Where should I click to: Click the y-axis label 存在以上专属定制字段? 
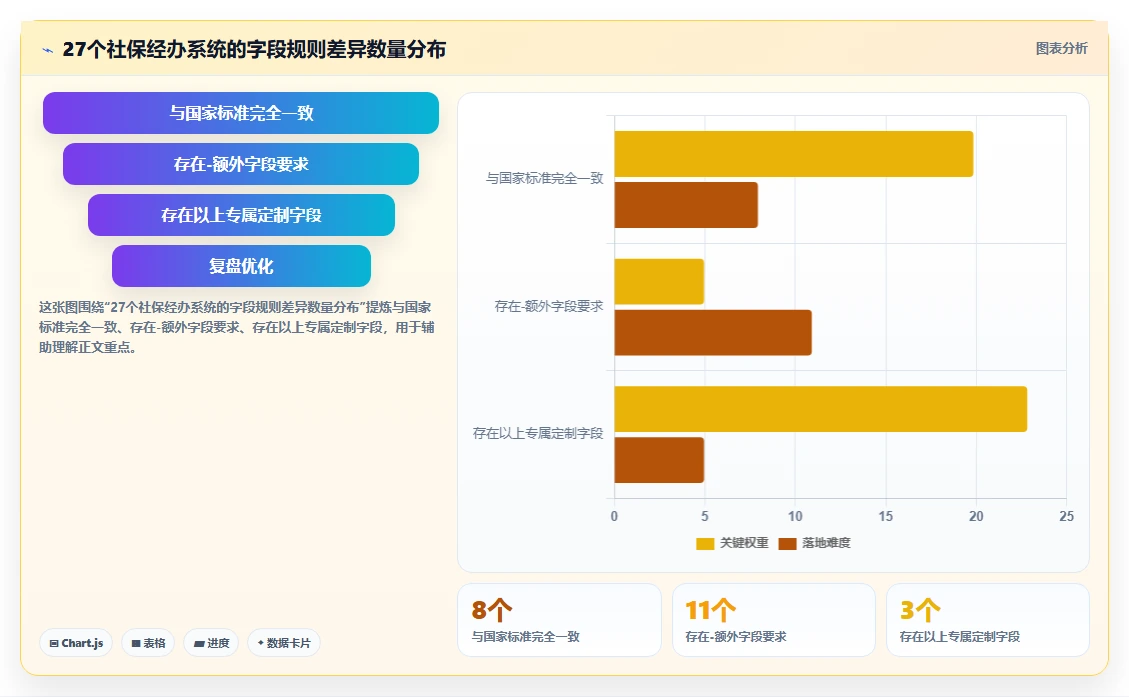click(538, 433)
